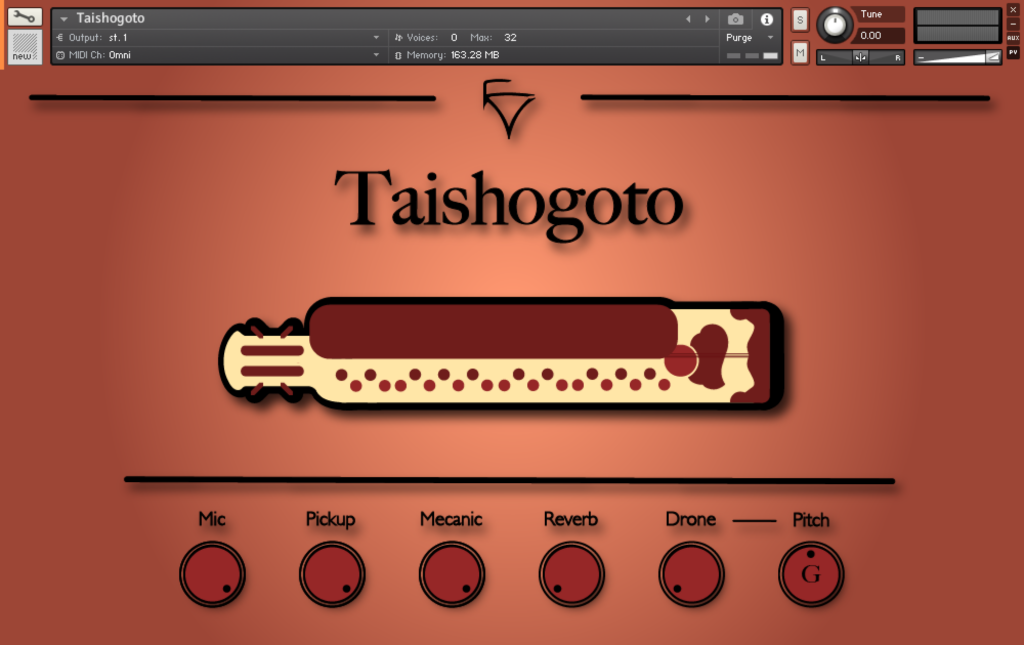This screenshot has height=645, width=1024.
Task: Click the Mecanic label
Action: pyautogui.click(x=451, y=519)
